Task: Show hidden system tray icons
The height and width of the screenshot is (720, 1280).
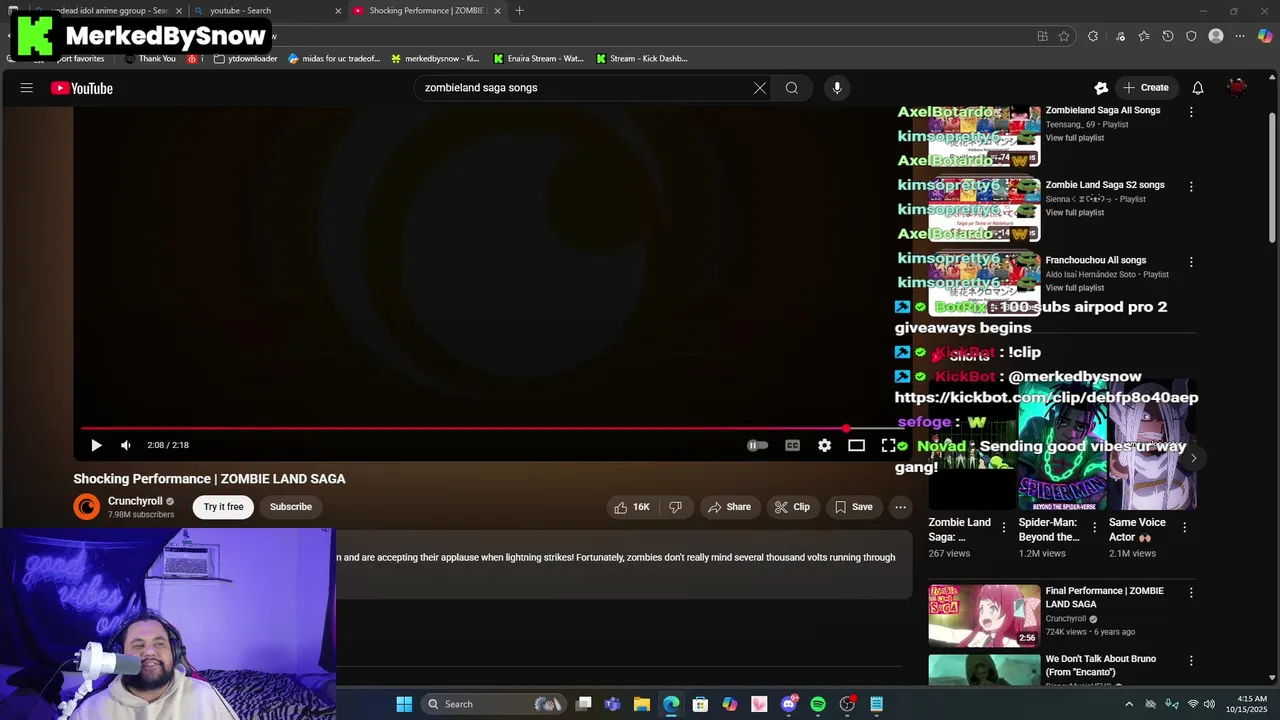Action: [x=1130, y=704]
